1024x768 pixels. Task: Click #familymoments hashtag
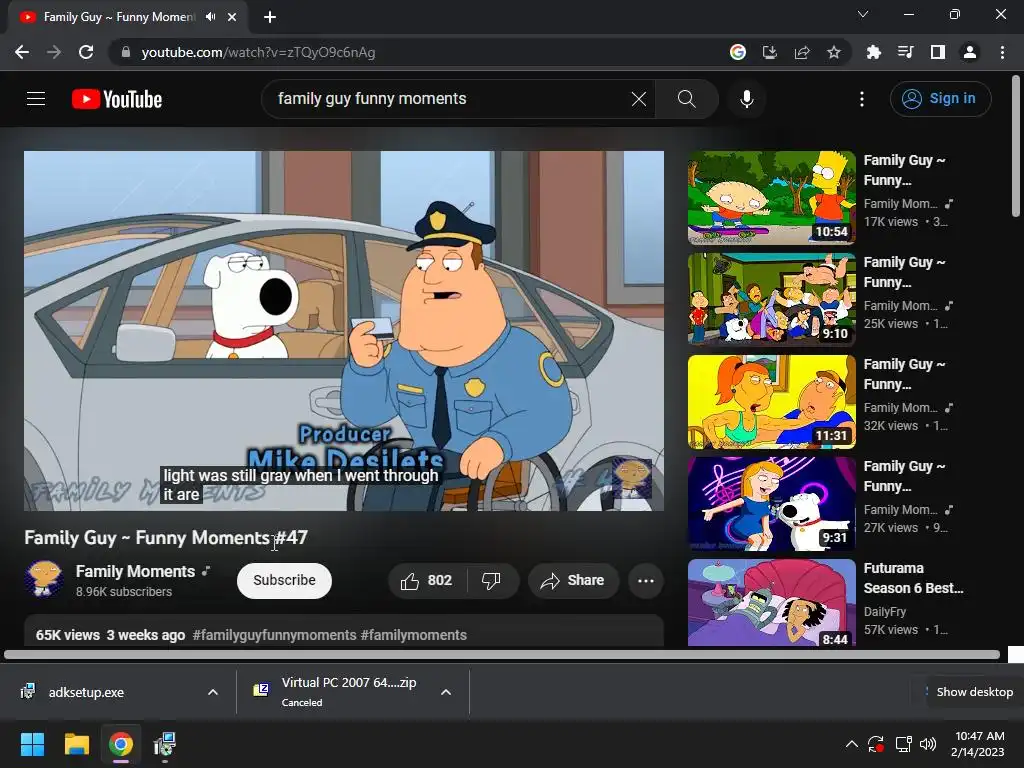click(413, 635)
